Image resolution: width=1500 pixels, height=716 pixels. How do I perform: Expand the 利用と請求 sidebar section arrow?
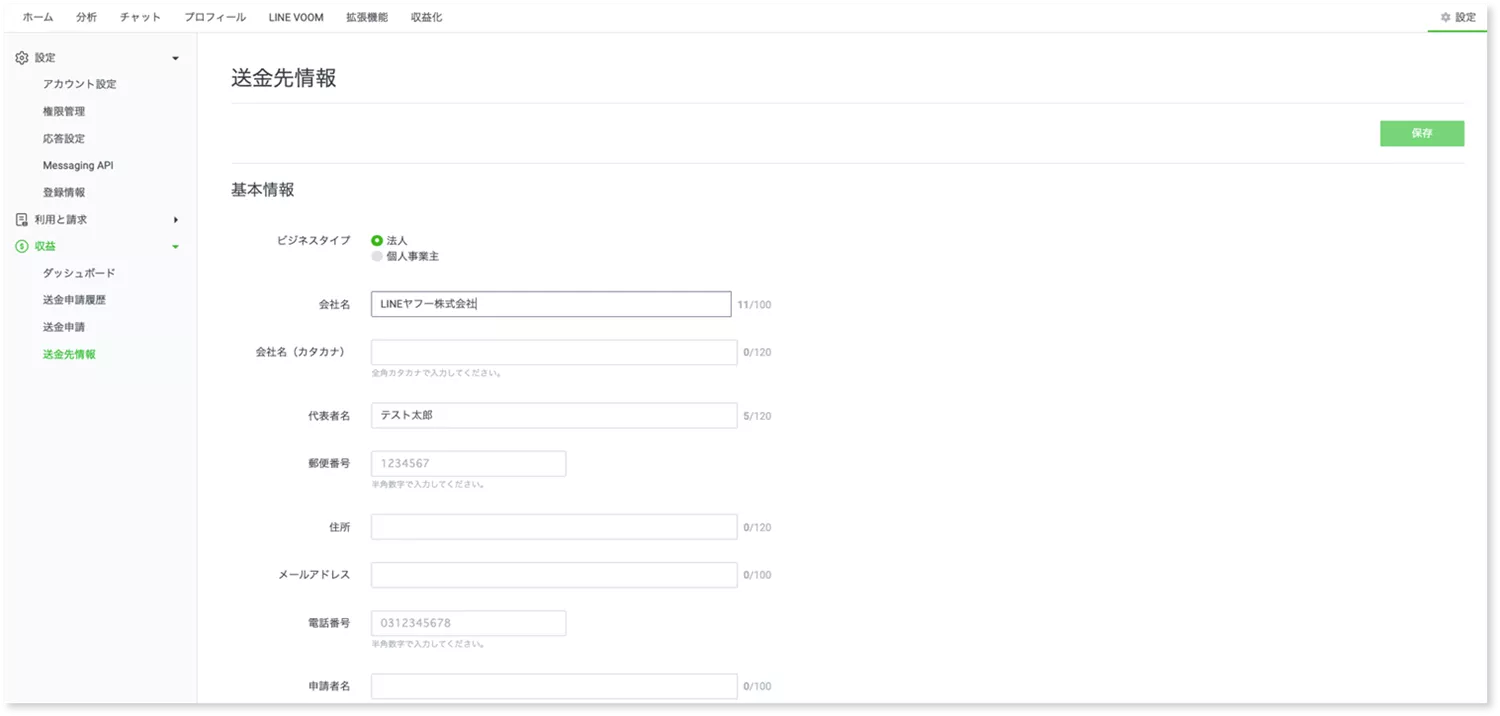(x=176, y=219)
